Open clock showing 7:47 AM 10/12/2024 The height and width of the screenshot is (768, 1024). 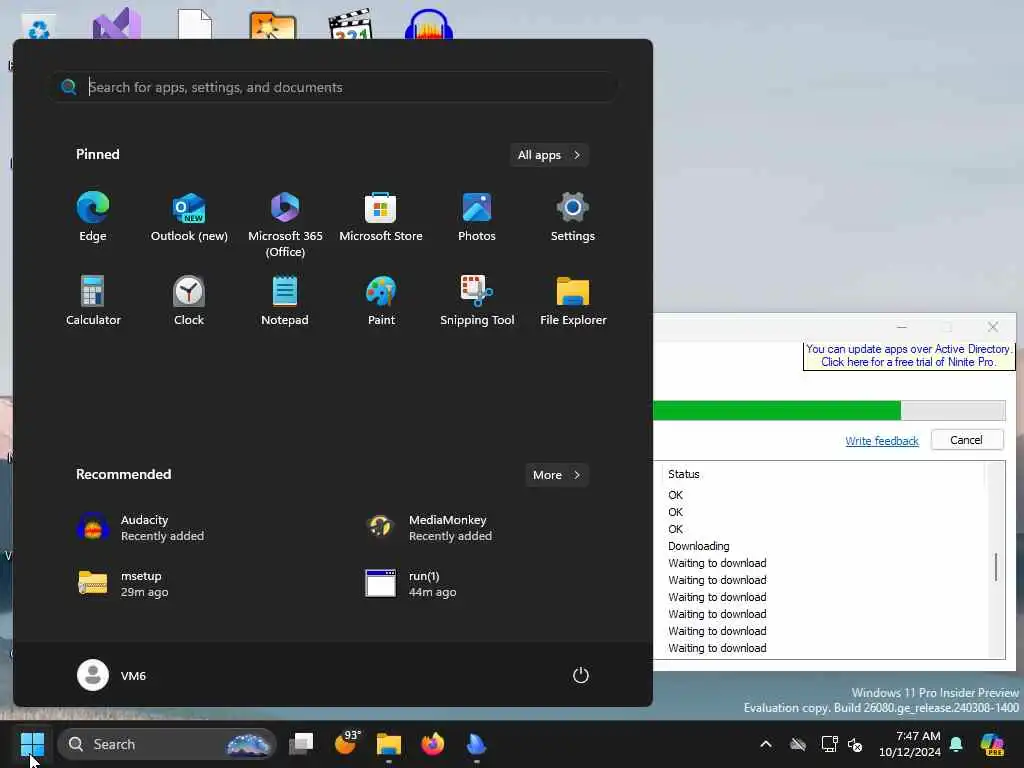tap(910, 744)
